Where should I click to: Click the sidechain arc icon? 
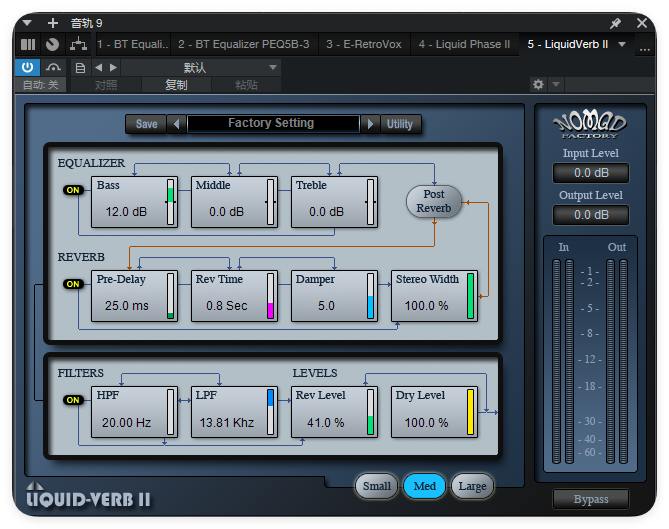tap(53, 67)
